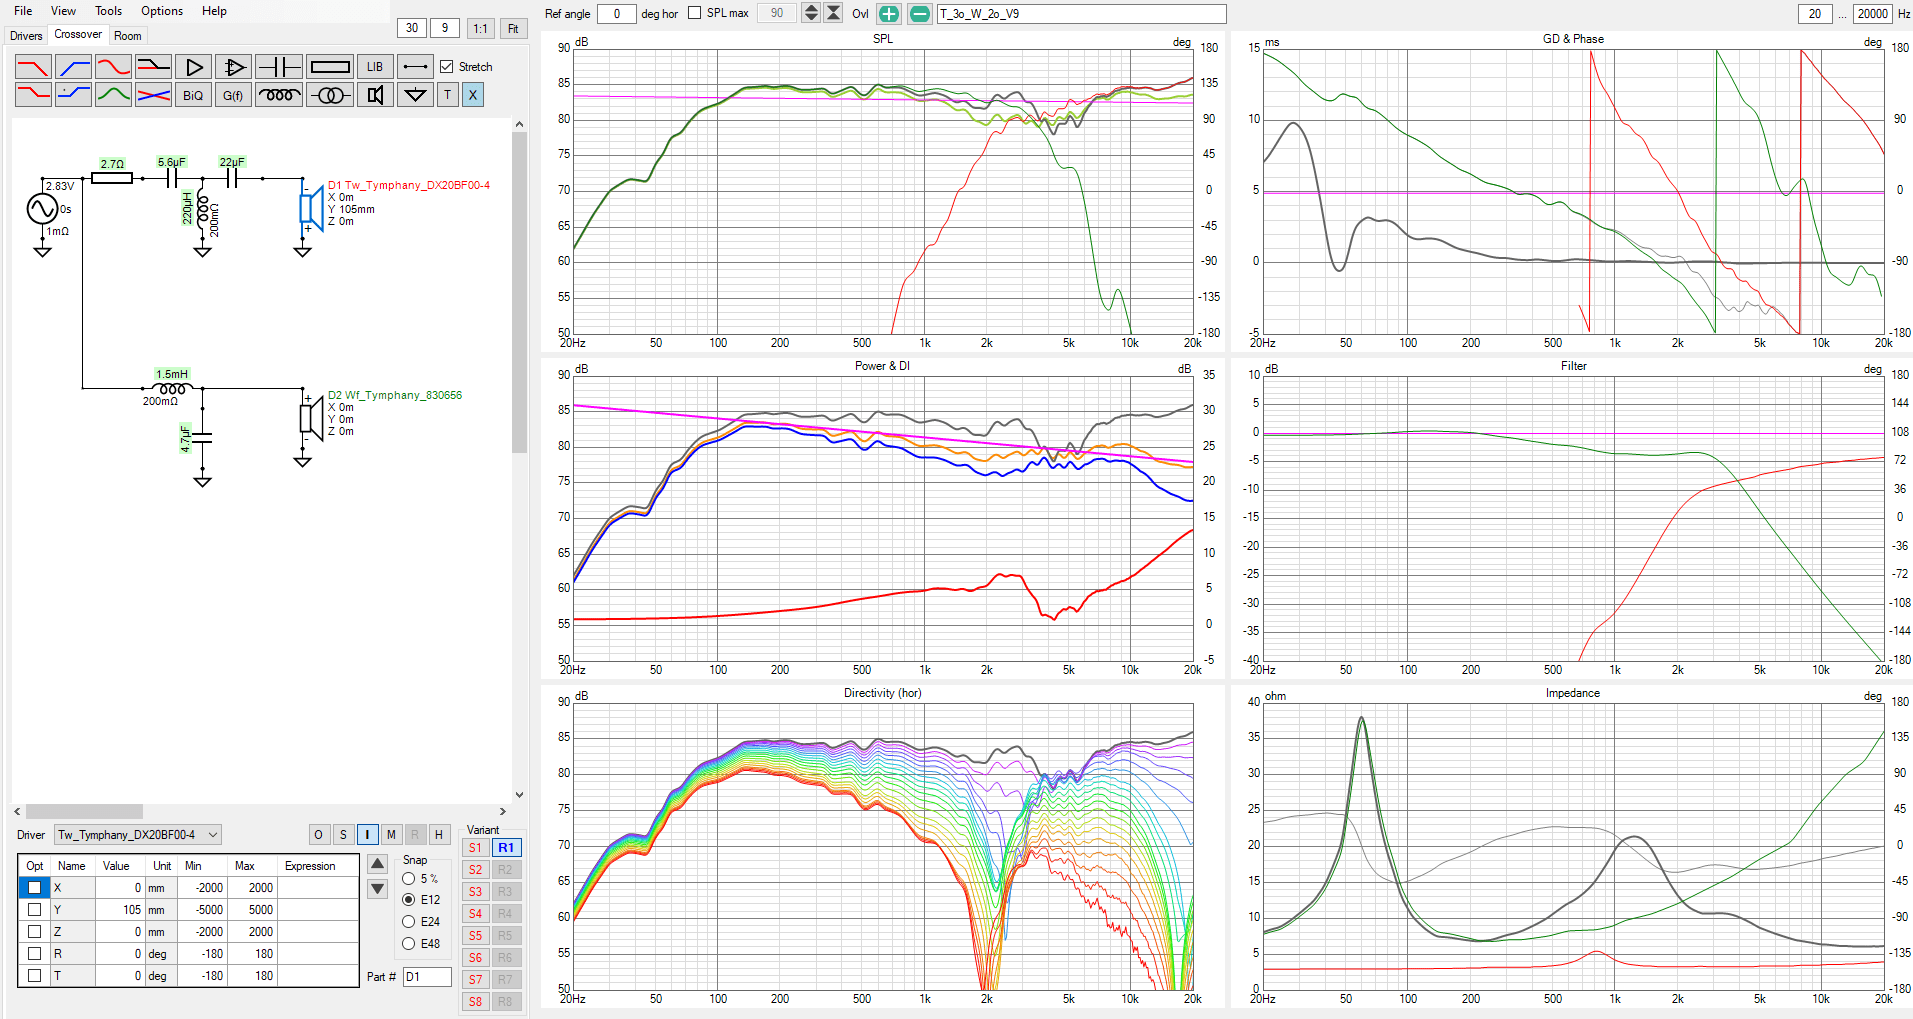Screen dimensions: 1913x1019
Task: Click the SPL max stepper arrows
Action: click(811, 13)
